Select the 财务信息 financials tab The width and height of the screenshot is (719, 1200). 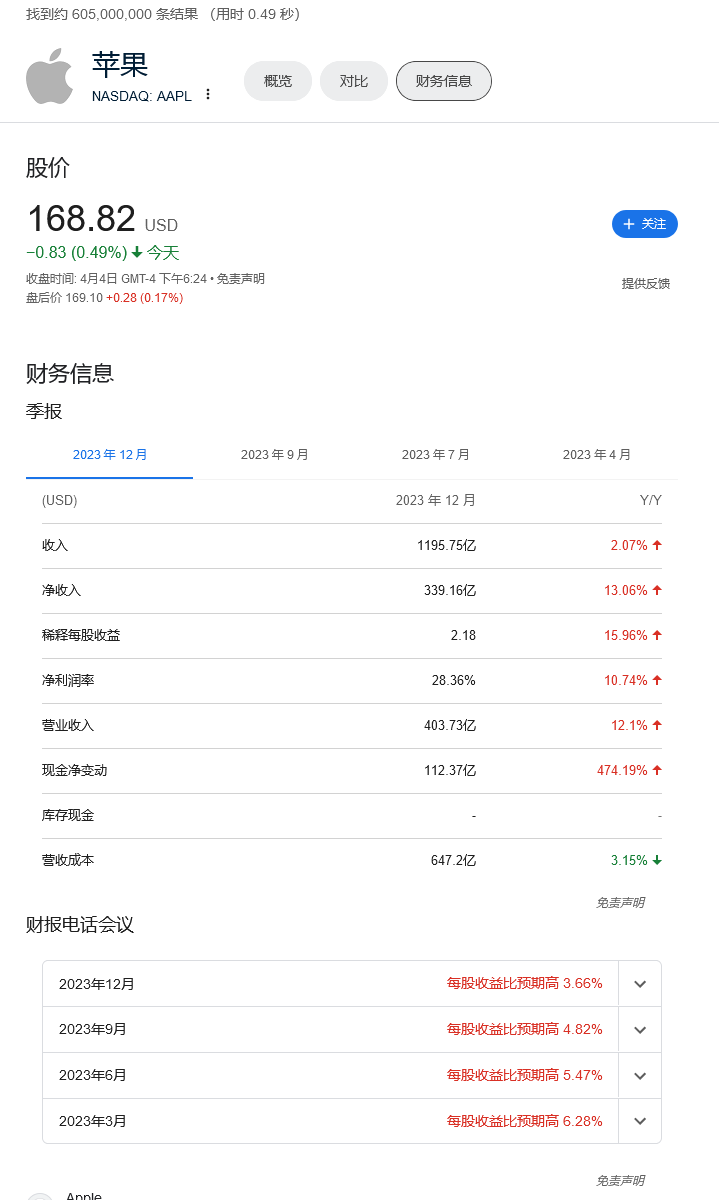[444, 81]
